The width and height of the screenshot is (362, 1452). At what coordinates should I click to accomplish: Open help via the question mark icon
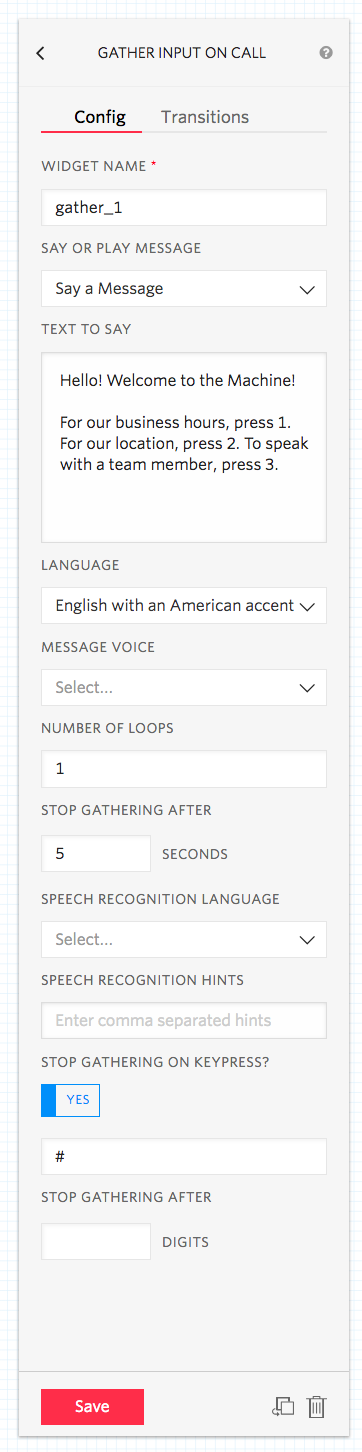tap(326, 53)
